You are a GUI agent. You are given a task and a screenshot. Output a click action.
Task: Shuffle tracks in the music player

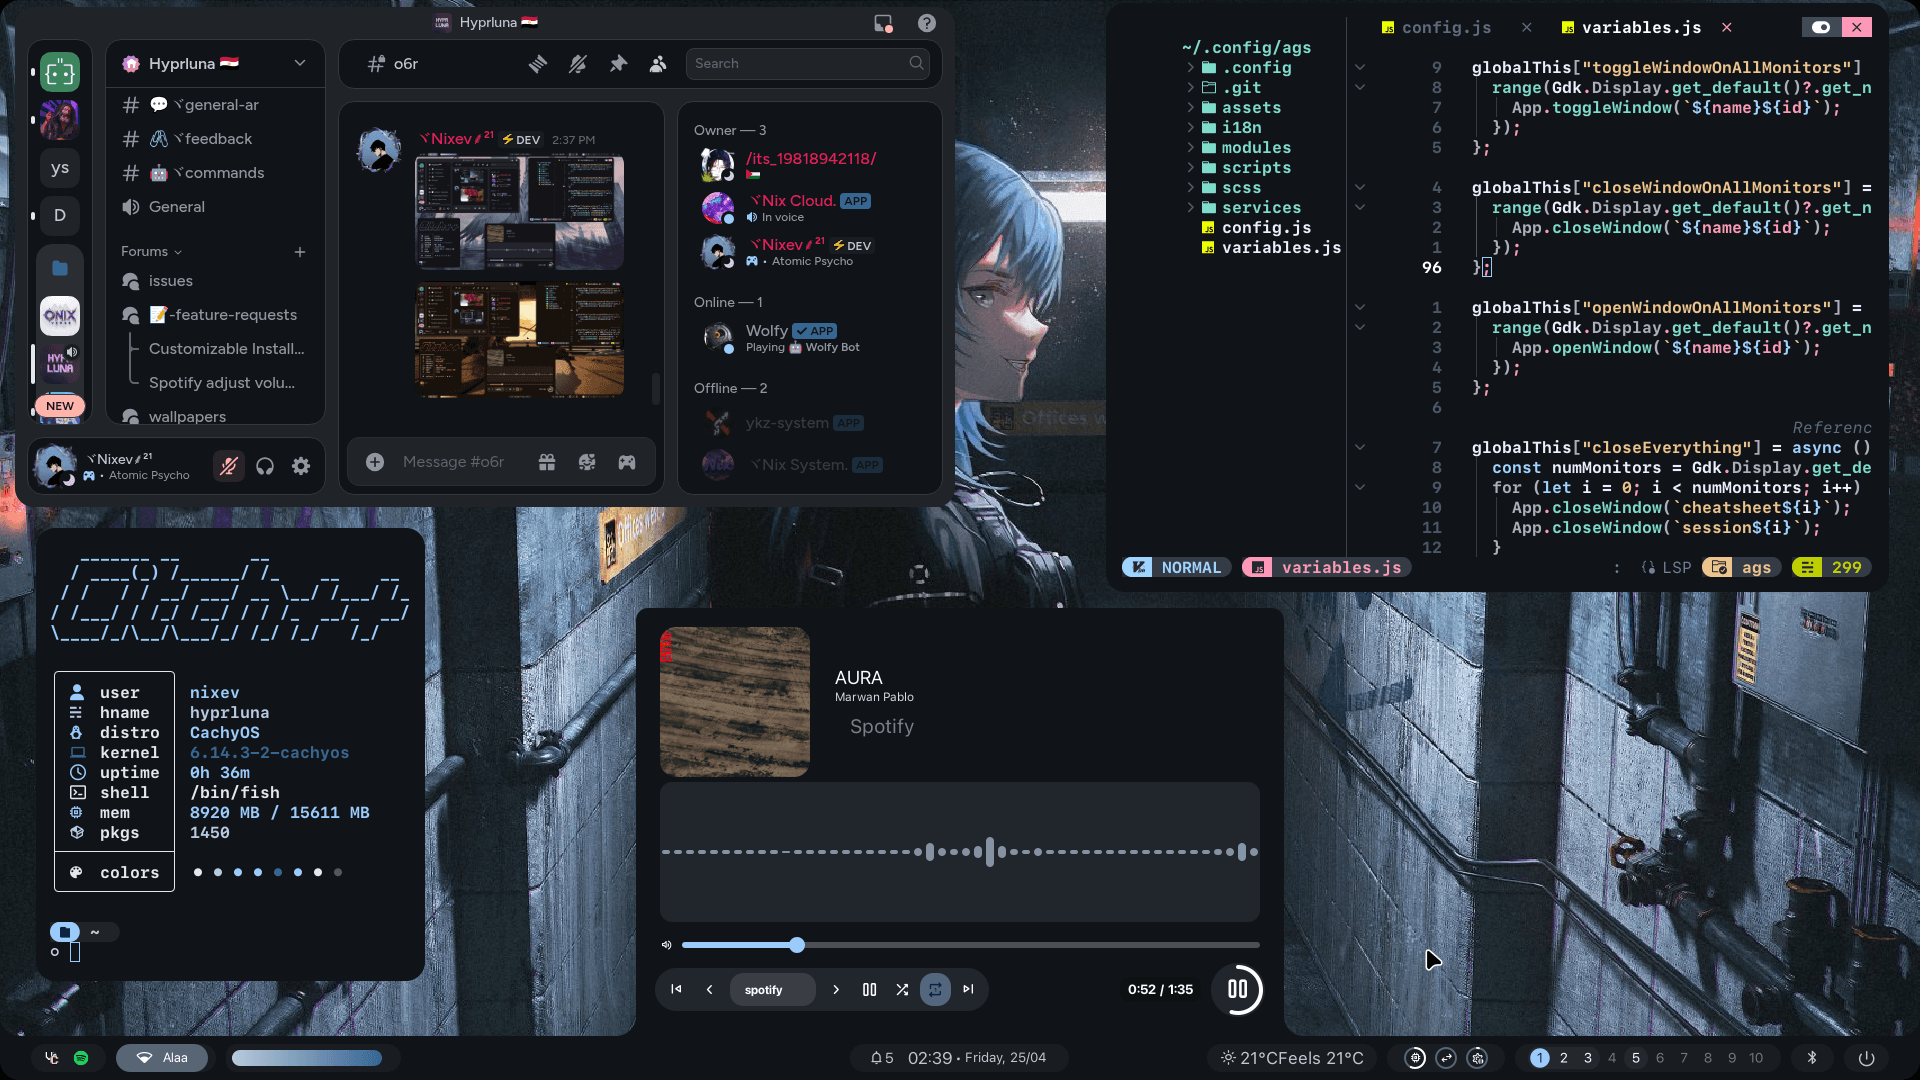[902, 990]
